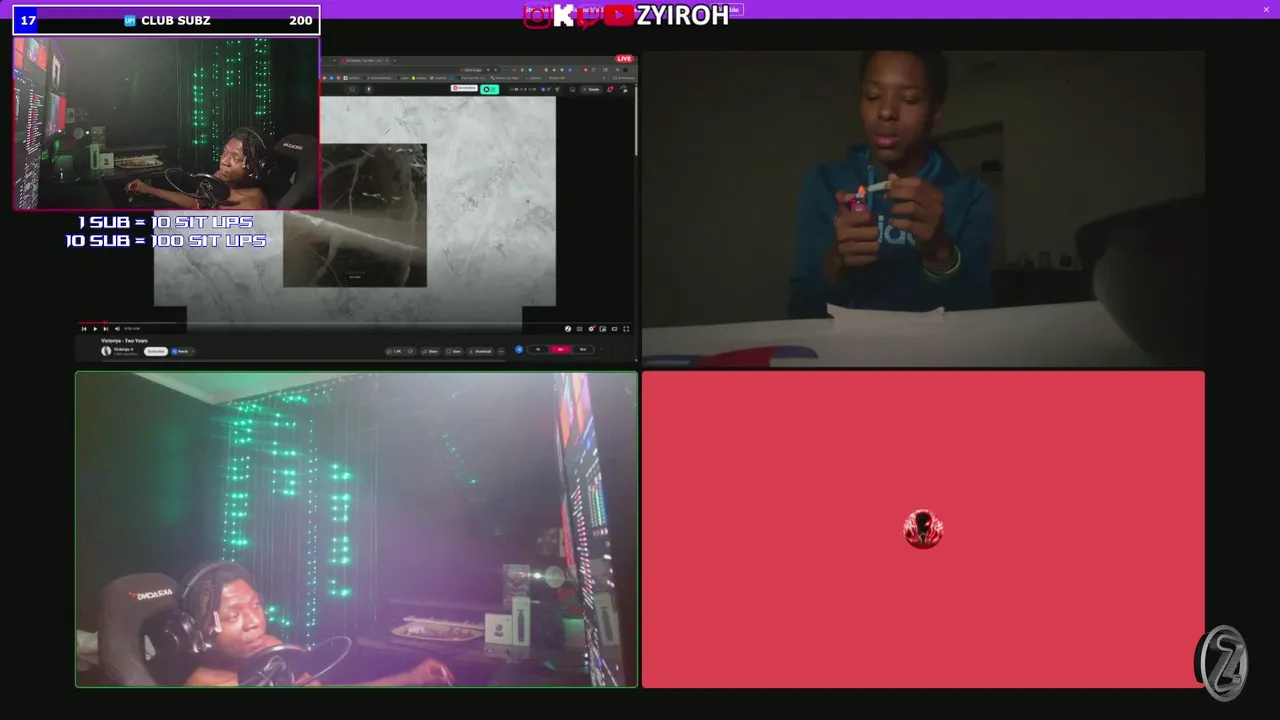1280x720 pixels.
Task: Click the ZYIROH channel name banner
Action: 682,15
